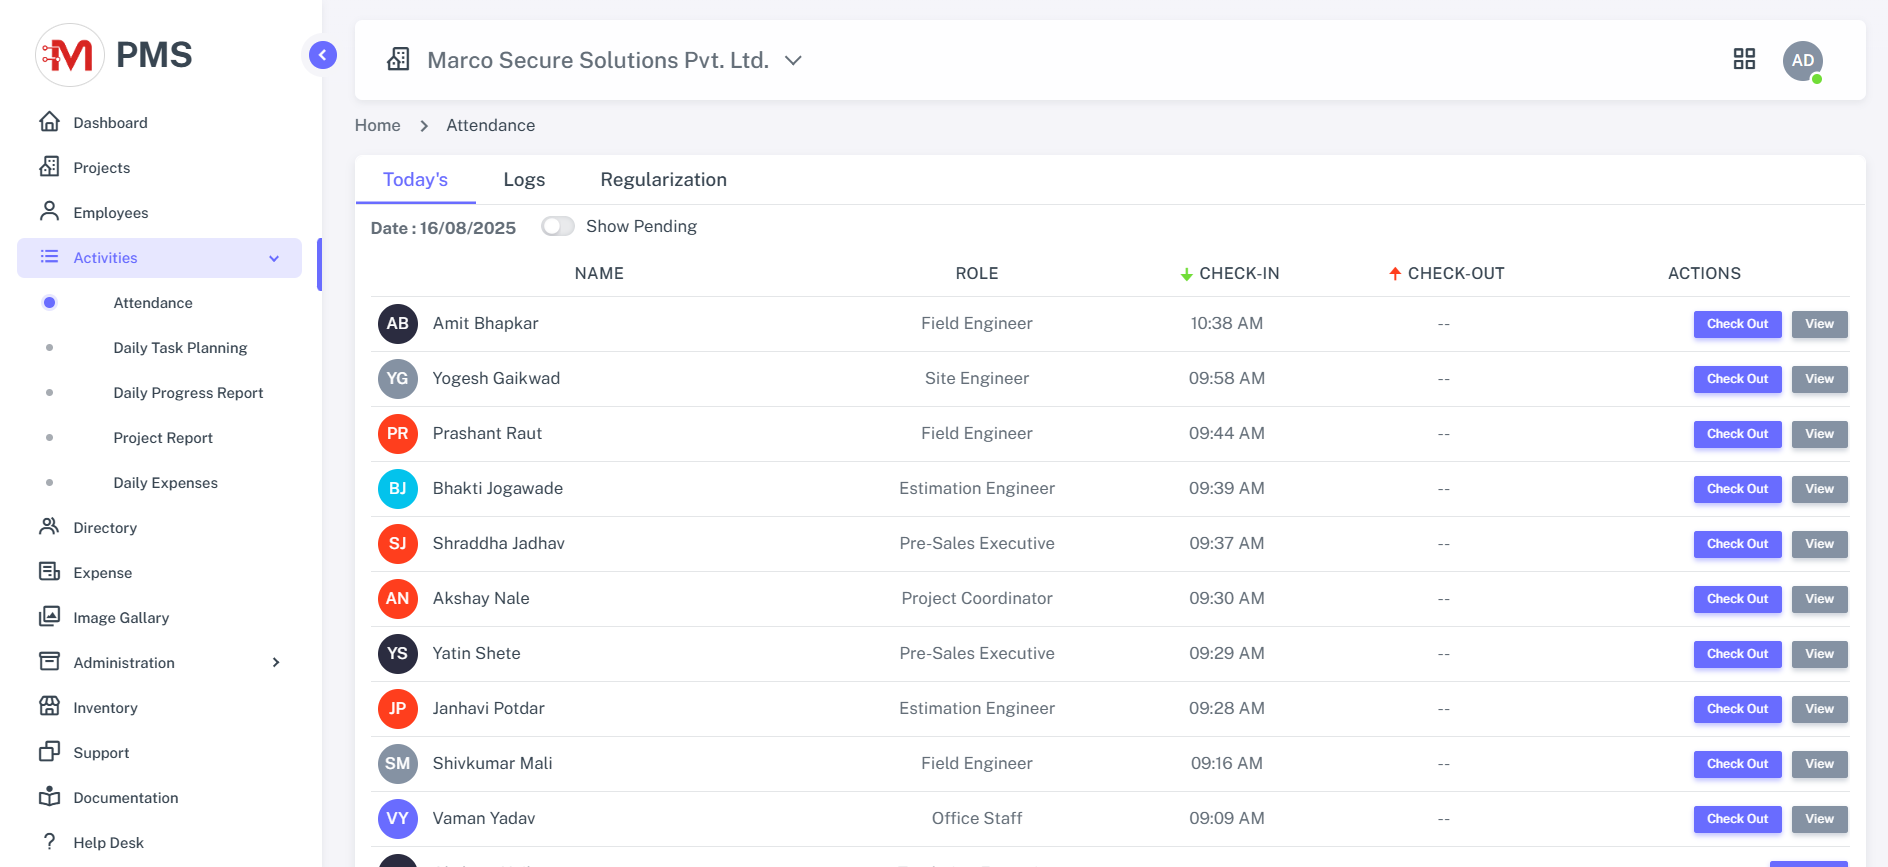Open the Expense section
The width and height of the screenshot is (1888, 867).
102,573
